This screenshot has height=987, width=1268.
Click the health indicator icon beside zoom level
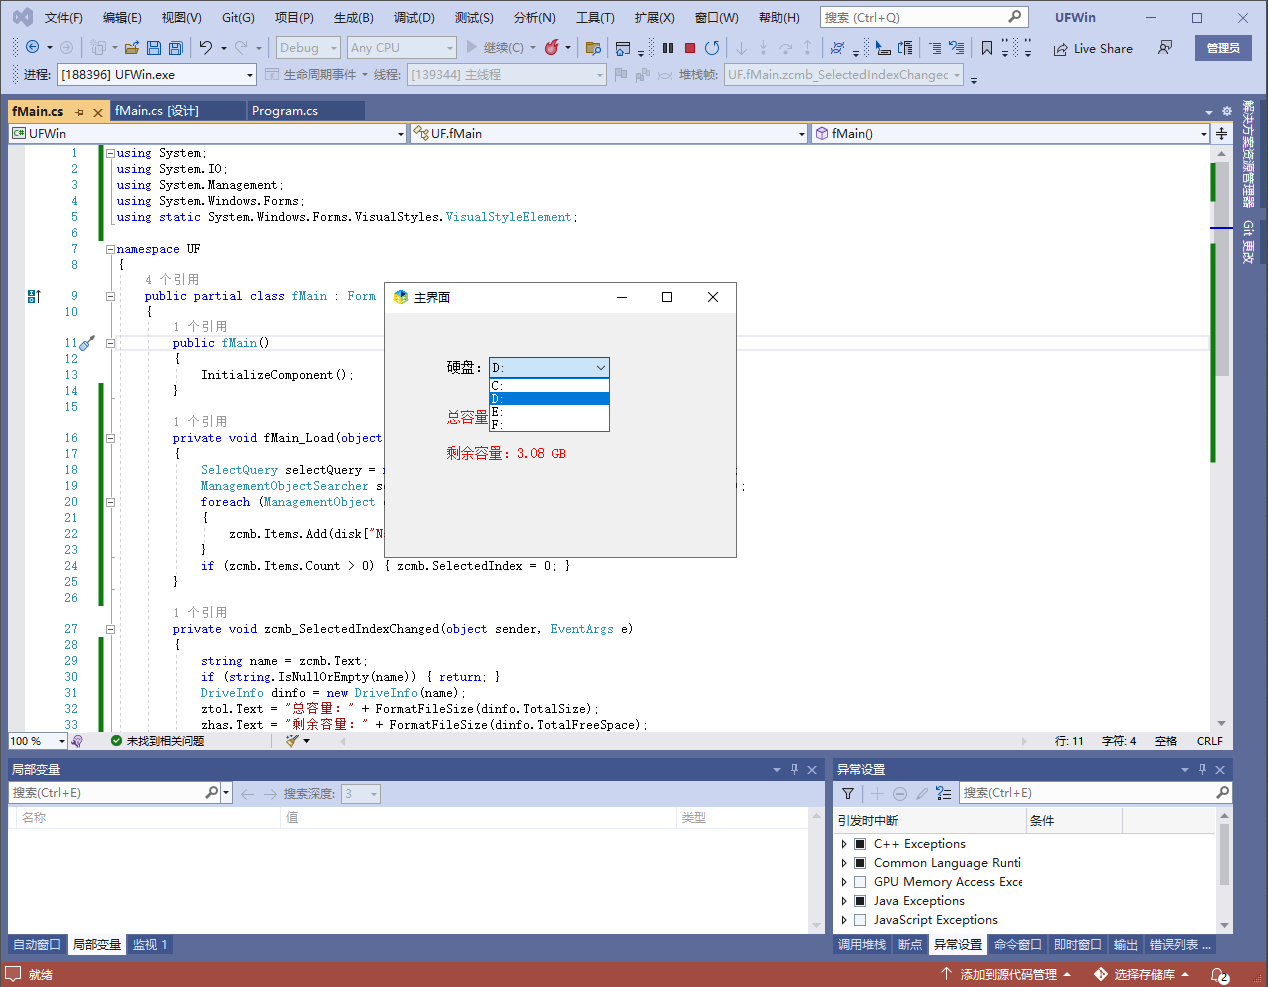point(77,741)
